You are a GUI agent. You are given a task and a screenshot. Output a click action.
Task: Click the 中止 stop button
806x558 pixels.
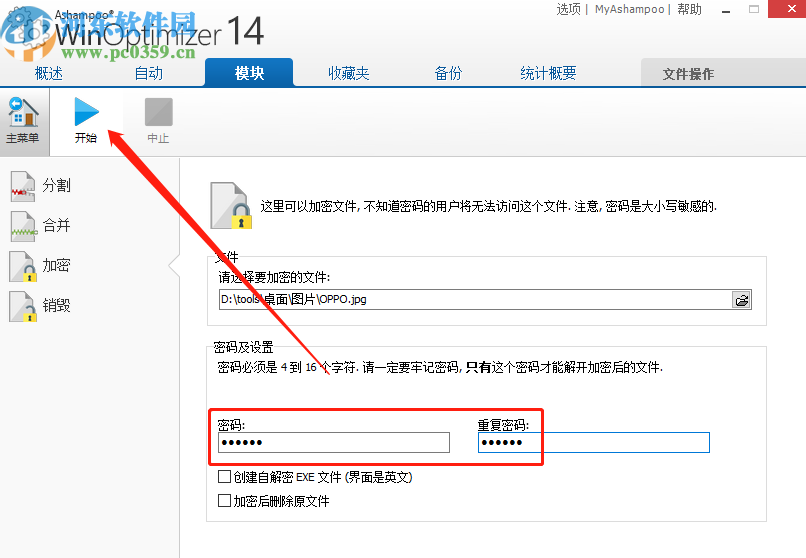click(158, 121)
